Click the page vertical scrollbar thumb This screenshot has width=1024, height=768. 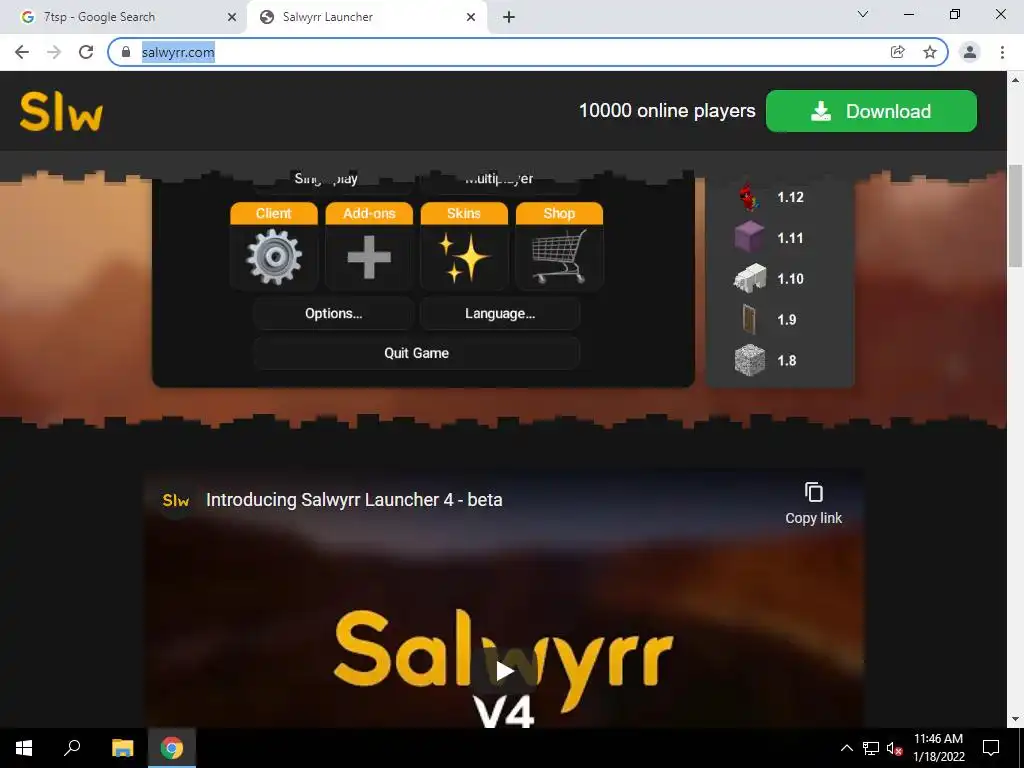[x=1015, y=216]
